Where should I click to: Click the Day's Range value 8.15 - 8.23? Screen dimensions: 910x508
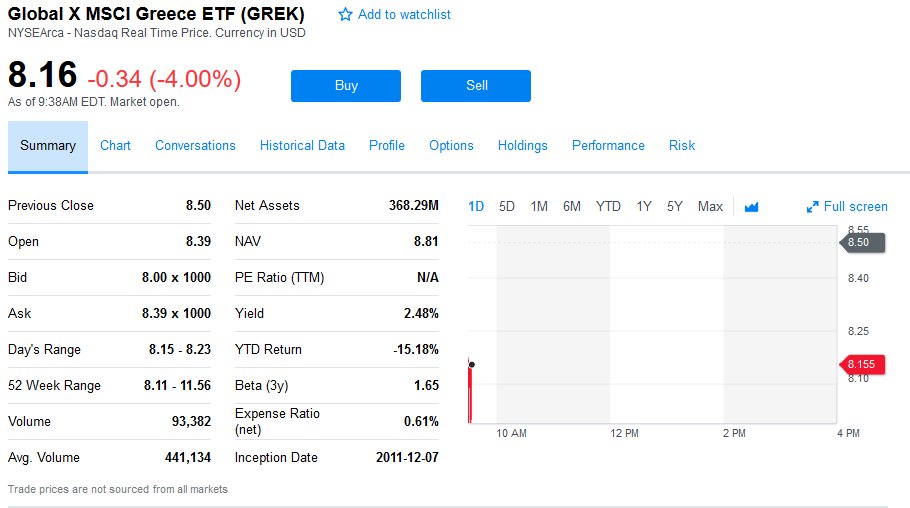179,350
